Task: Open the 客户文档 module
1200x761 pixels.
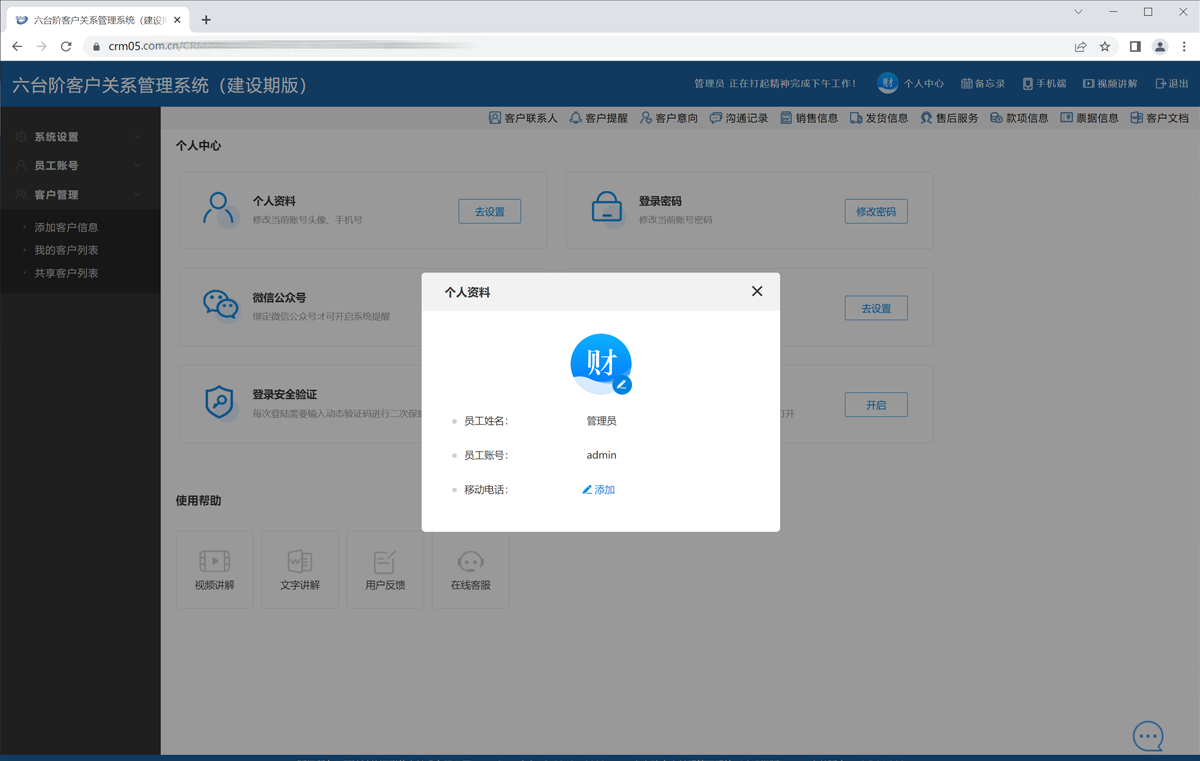Action: (1160, 118)
